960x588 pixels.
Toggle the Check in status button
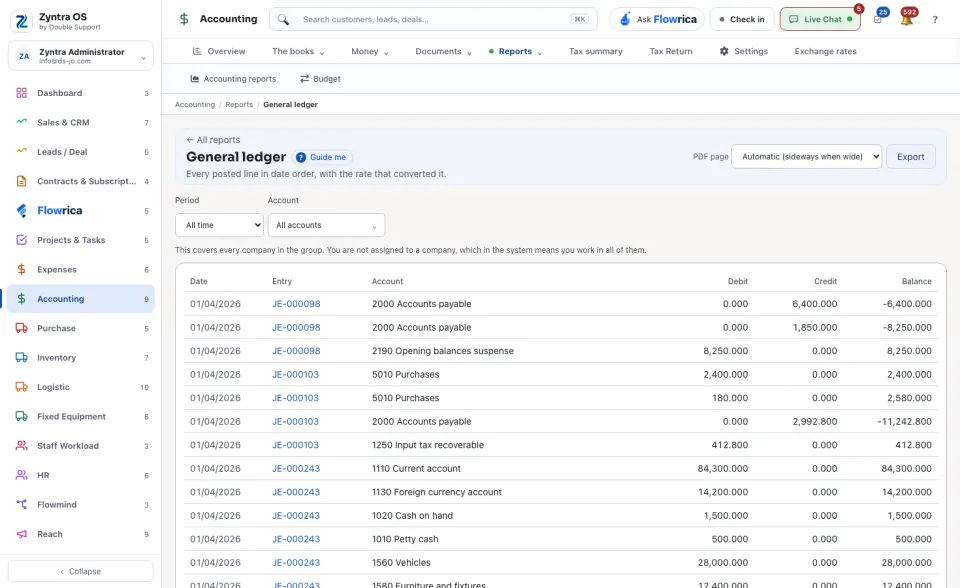(x=742, y=19)
